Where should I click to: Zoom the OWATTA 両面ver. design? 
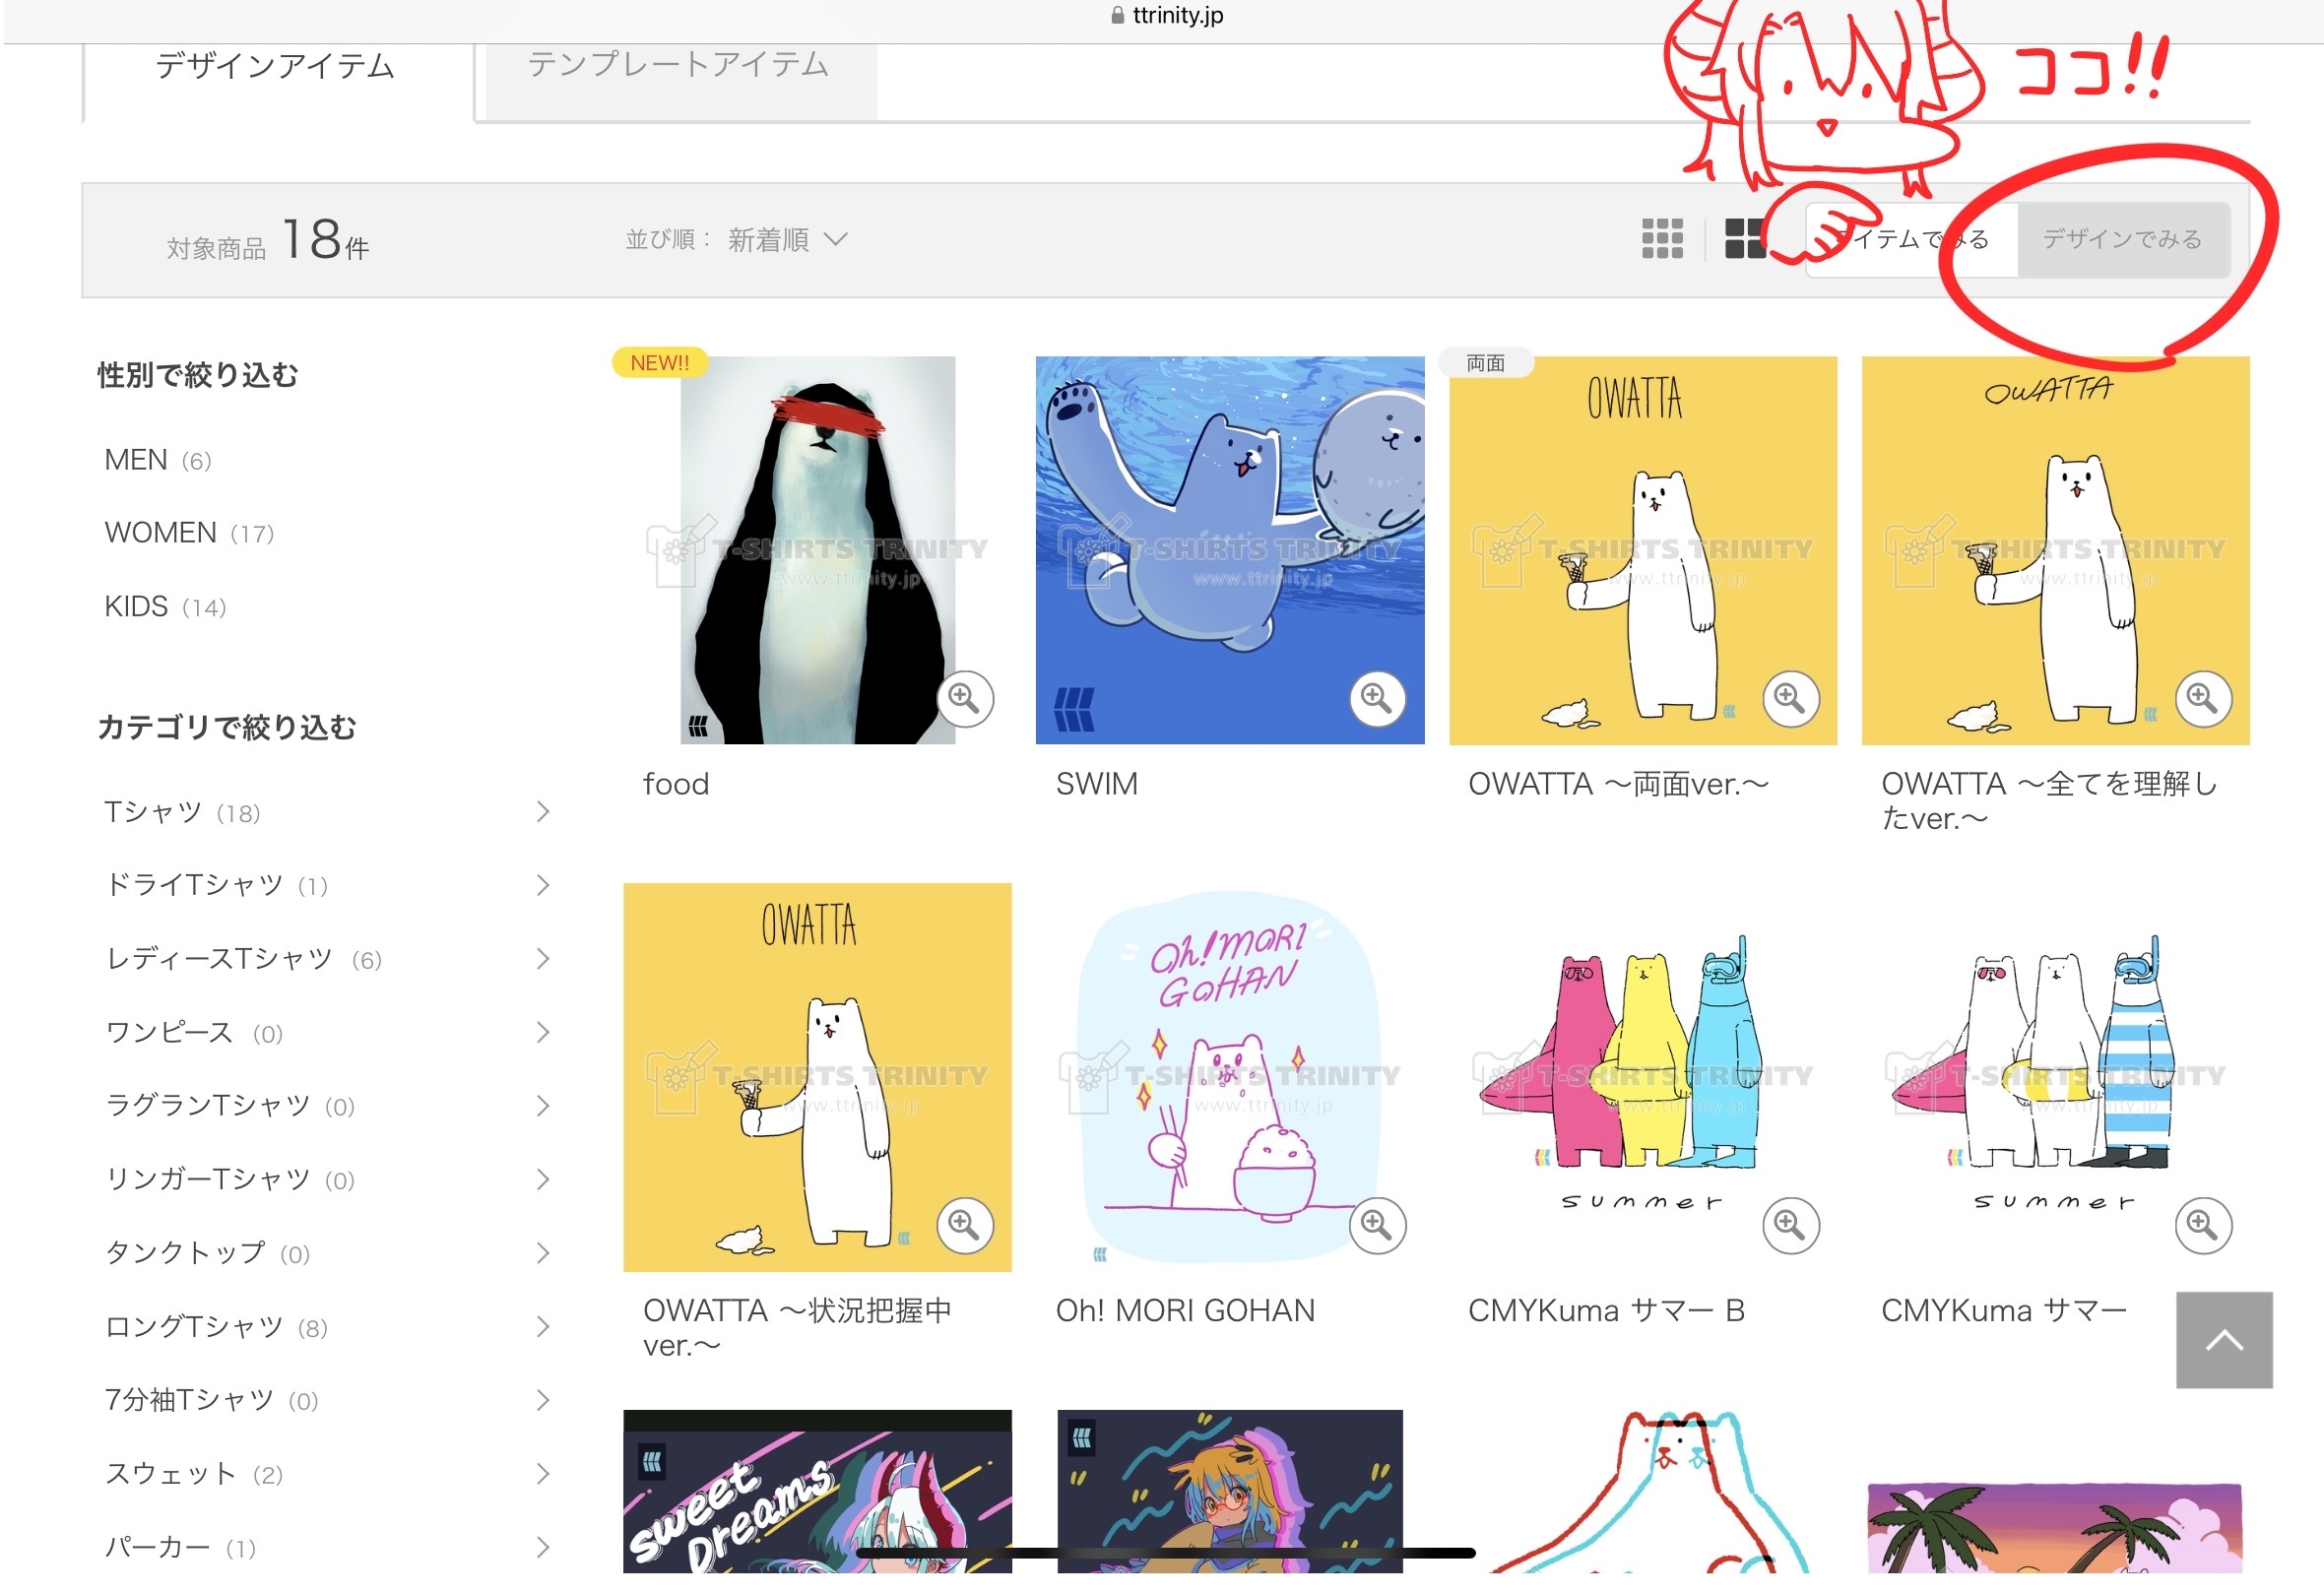click(1790, 698)
